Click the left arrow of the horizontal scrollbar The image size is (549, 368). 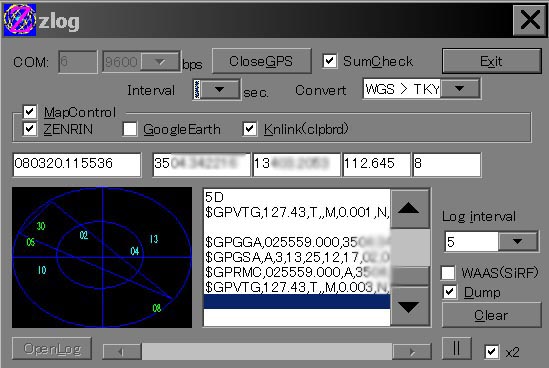122,352
